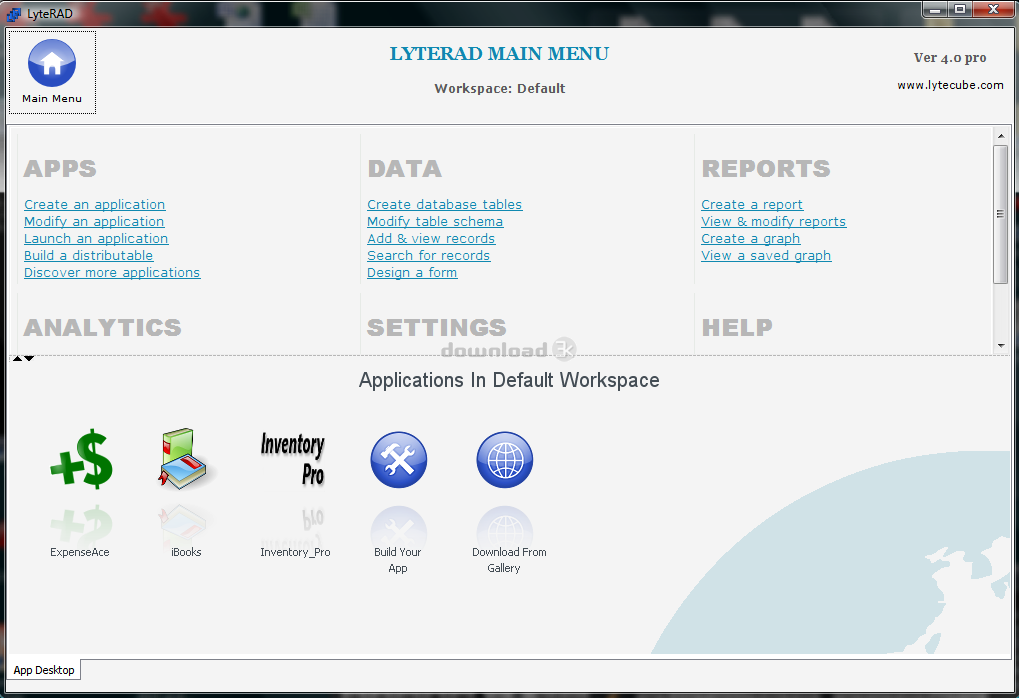
Task: Open View a saved graph link
Action: point(766,256)
